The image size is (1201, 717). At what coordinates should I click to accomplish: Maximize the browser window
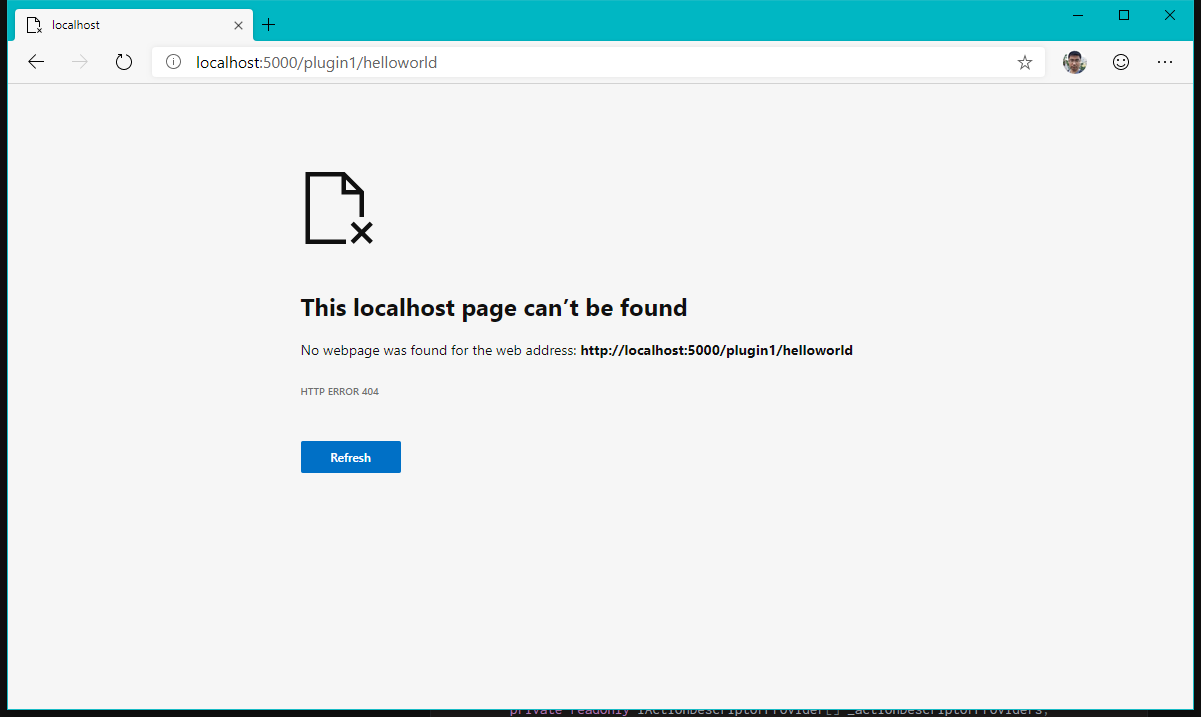point(1124,15)
